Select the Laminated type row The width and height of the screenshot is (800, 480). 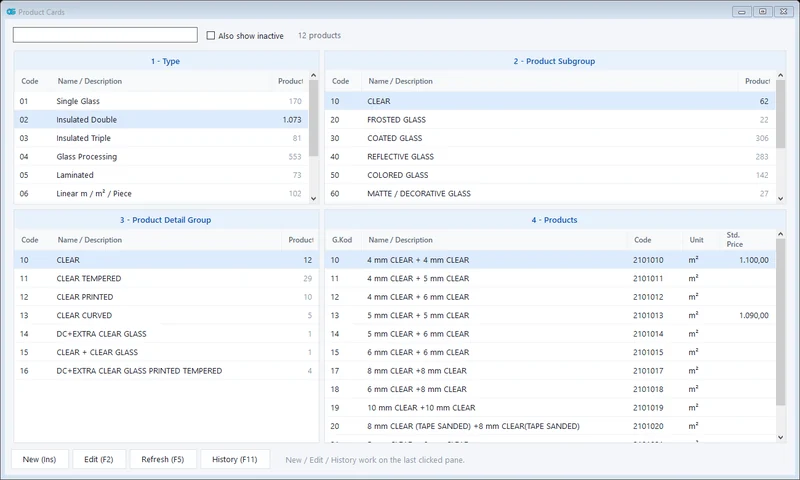(161, 175)
